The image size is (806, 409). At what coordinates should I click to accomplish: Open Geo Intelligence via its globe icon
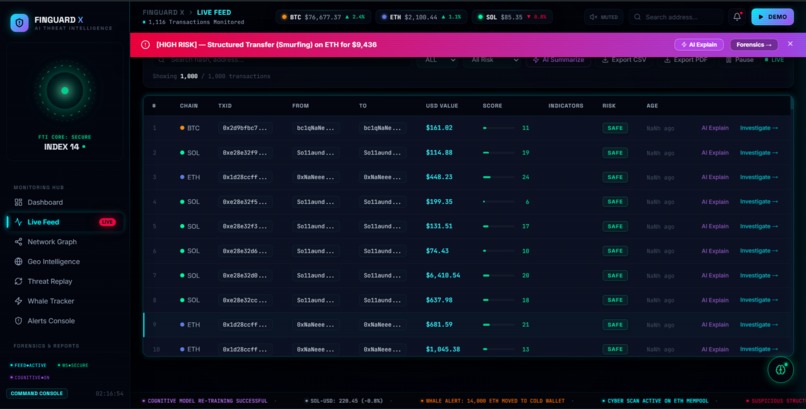point(19,262)
